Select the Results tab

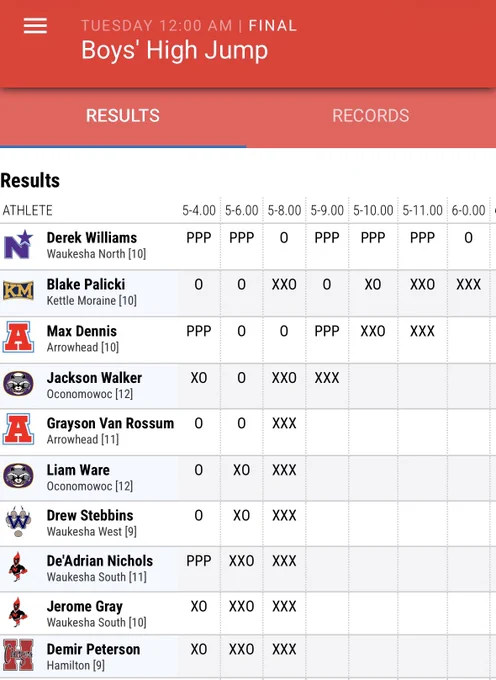pos(123,116)
